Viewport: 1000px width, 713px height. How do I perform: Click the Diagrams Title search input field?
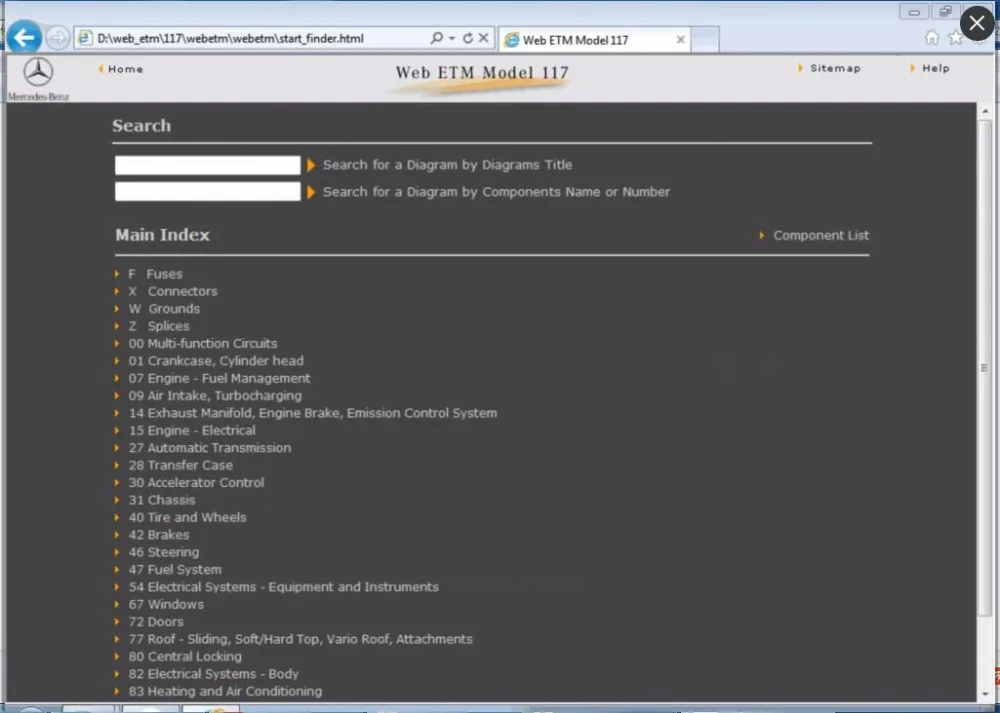[207, 165]
